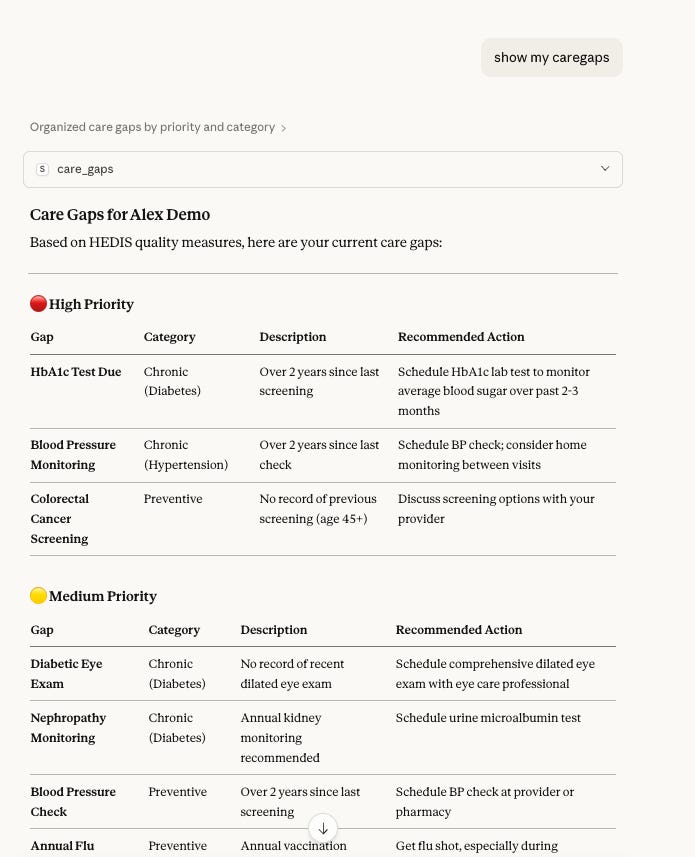Select the Colorectal Cancer Screening gap
695x857 pixels.
coord(60,519)
